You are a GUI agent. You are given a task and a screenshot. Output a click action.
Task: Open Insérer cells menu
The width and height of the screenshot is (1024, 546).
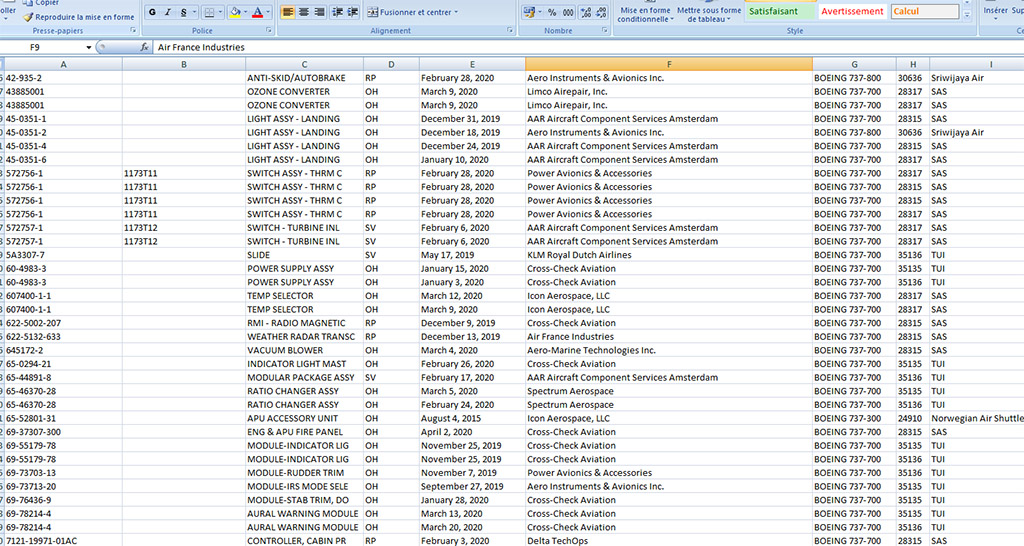point(995,12)
